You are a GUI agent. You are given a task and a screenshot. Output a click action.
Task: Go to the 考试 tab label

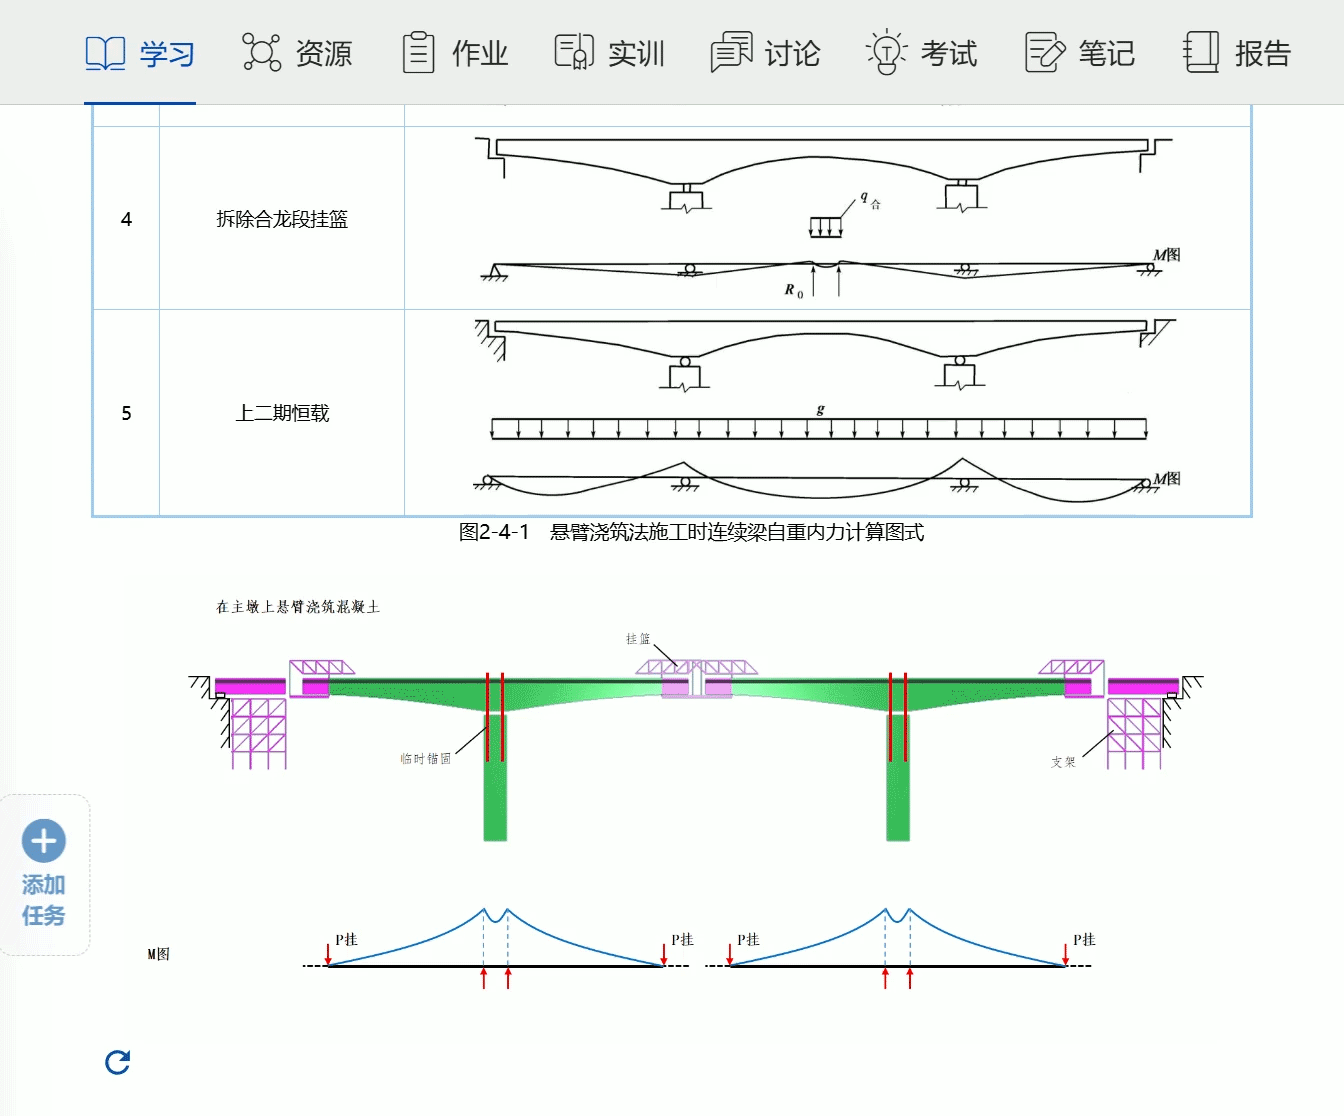click(949, 53)
